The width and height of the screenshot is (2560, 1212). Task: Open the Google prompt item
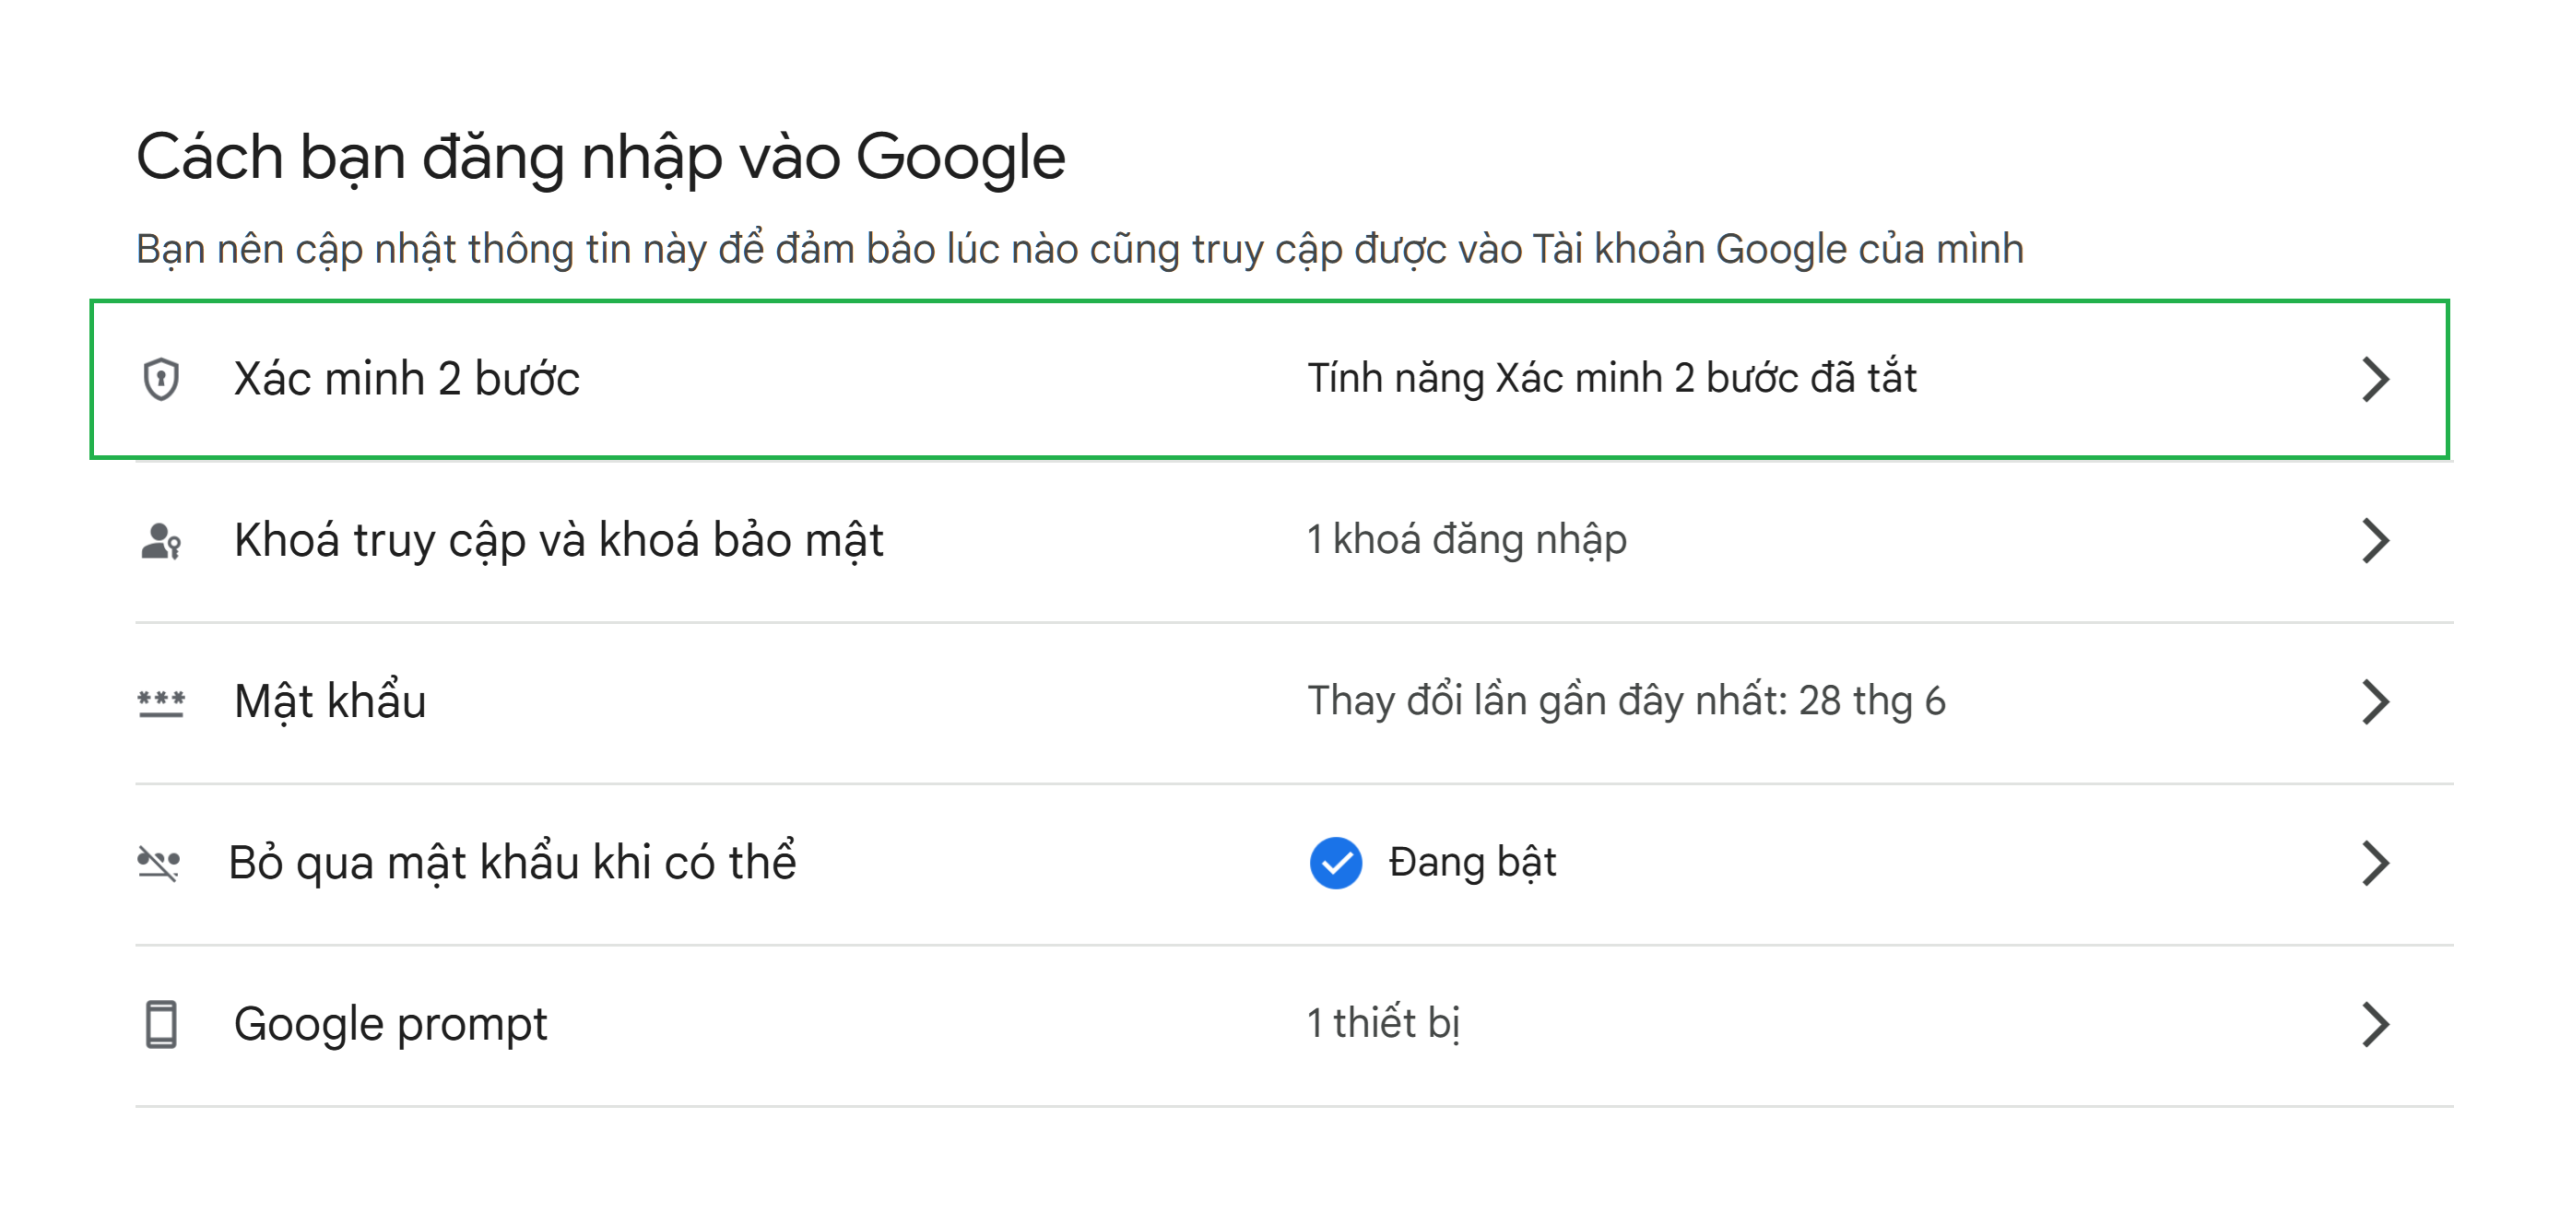[x=1294, y=1024]
